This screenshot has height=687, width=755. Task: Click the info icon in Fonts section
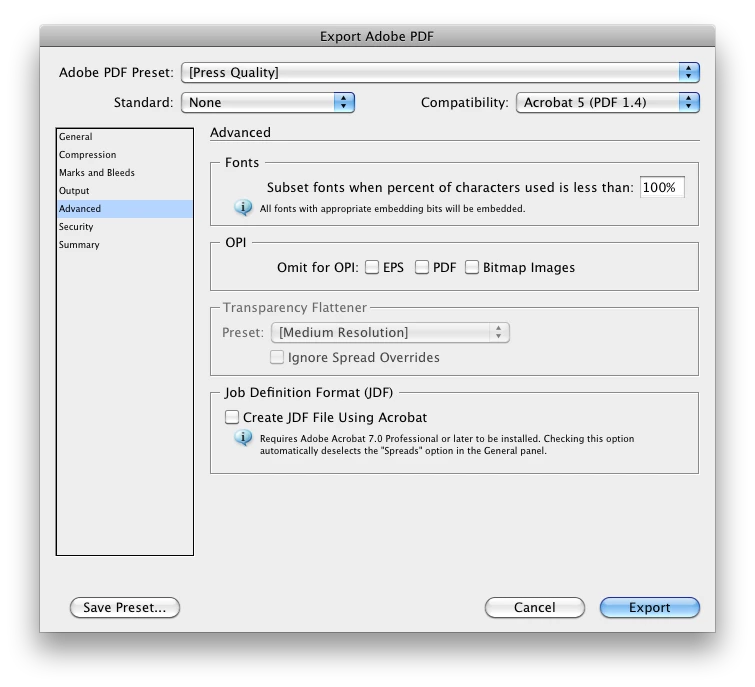[243, 208]
